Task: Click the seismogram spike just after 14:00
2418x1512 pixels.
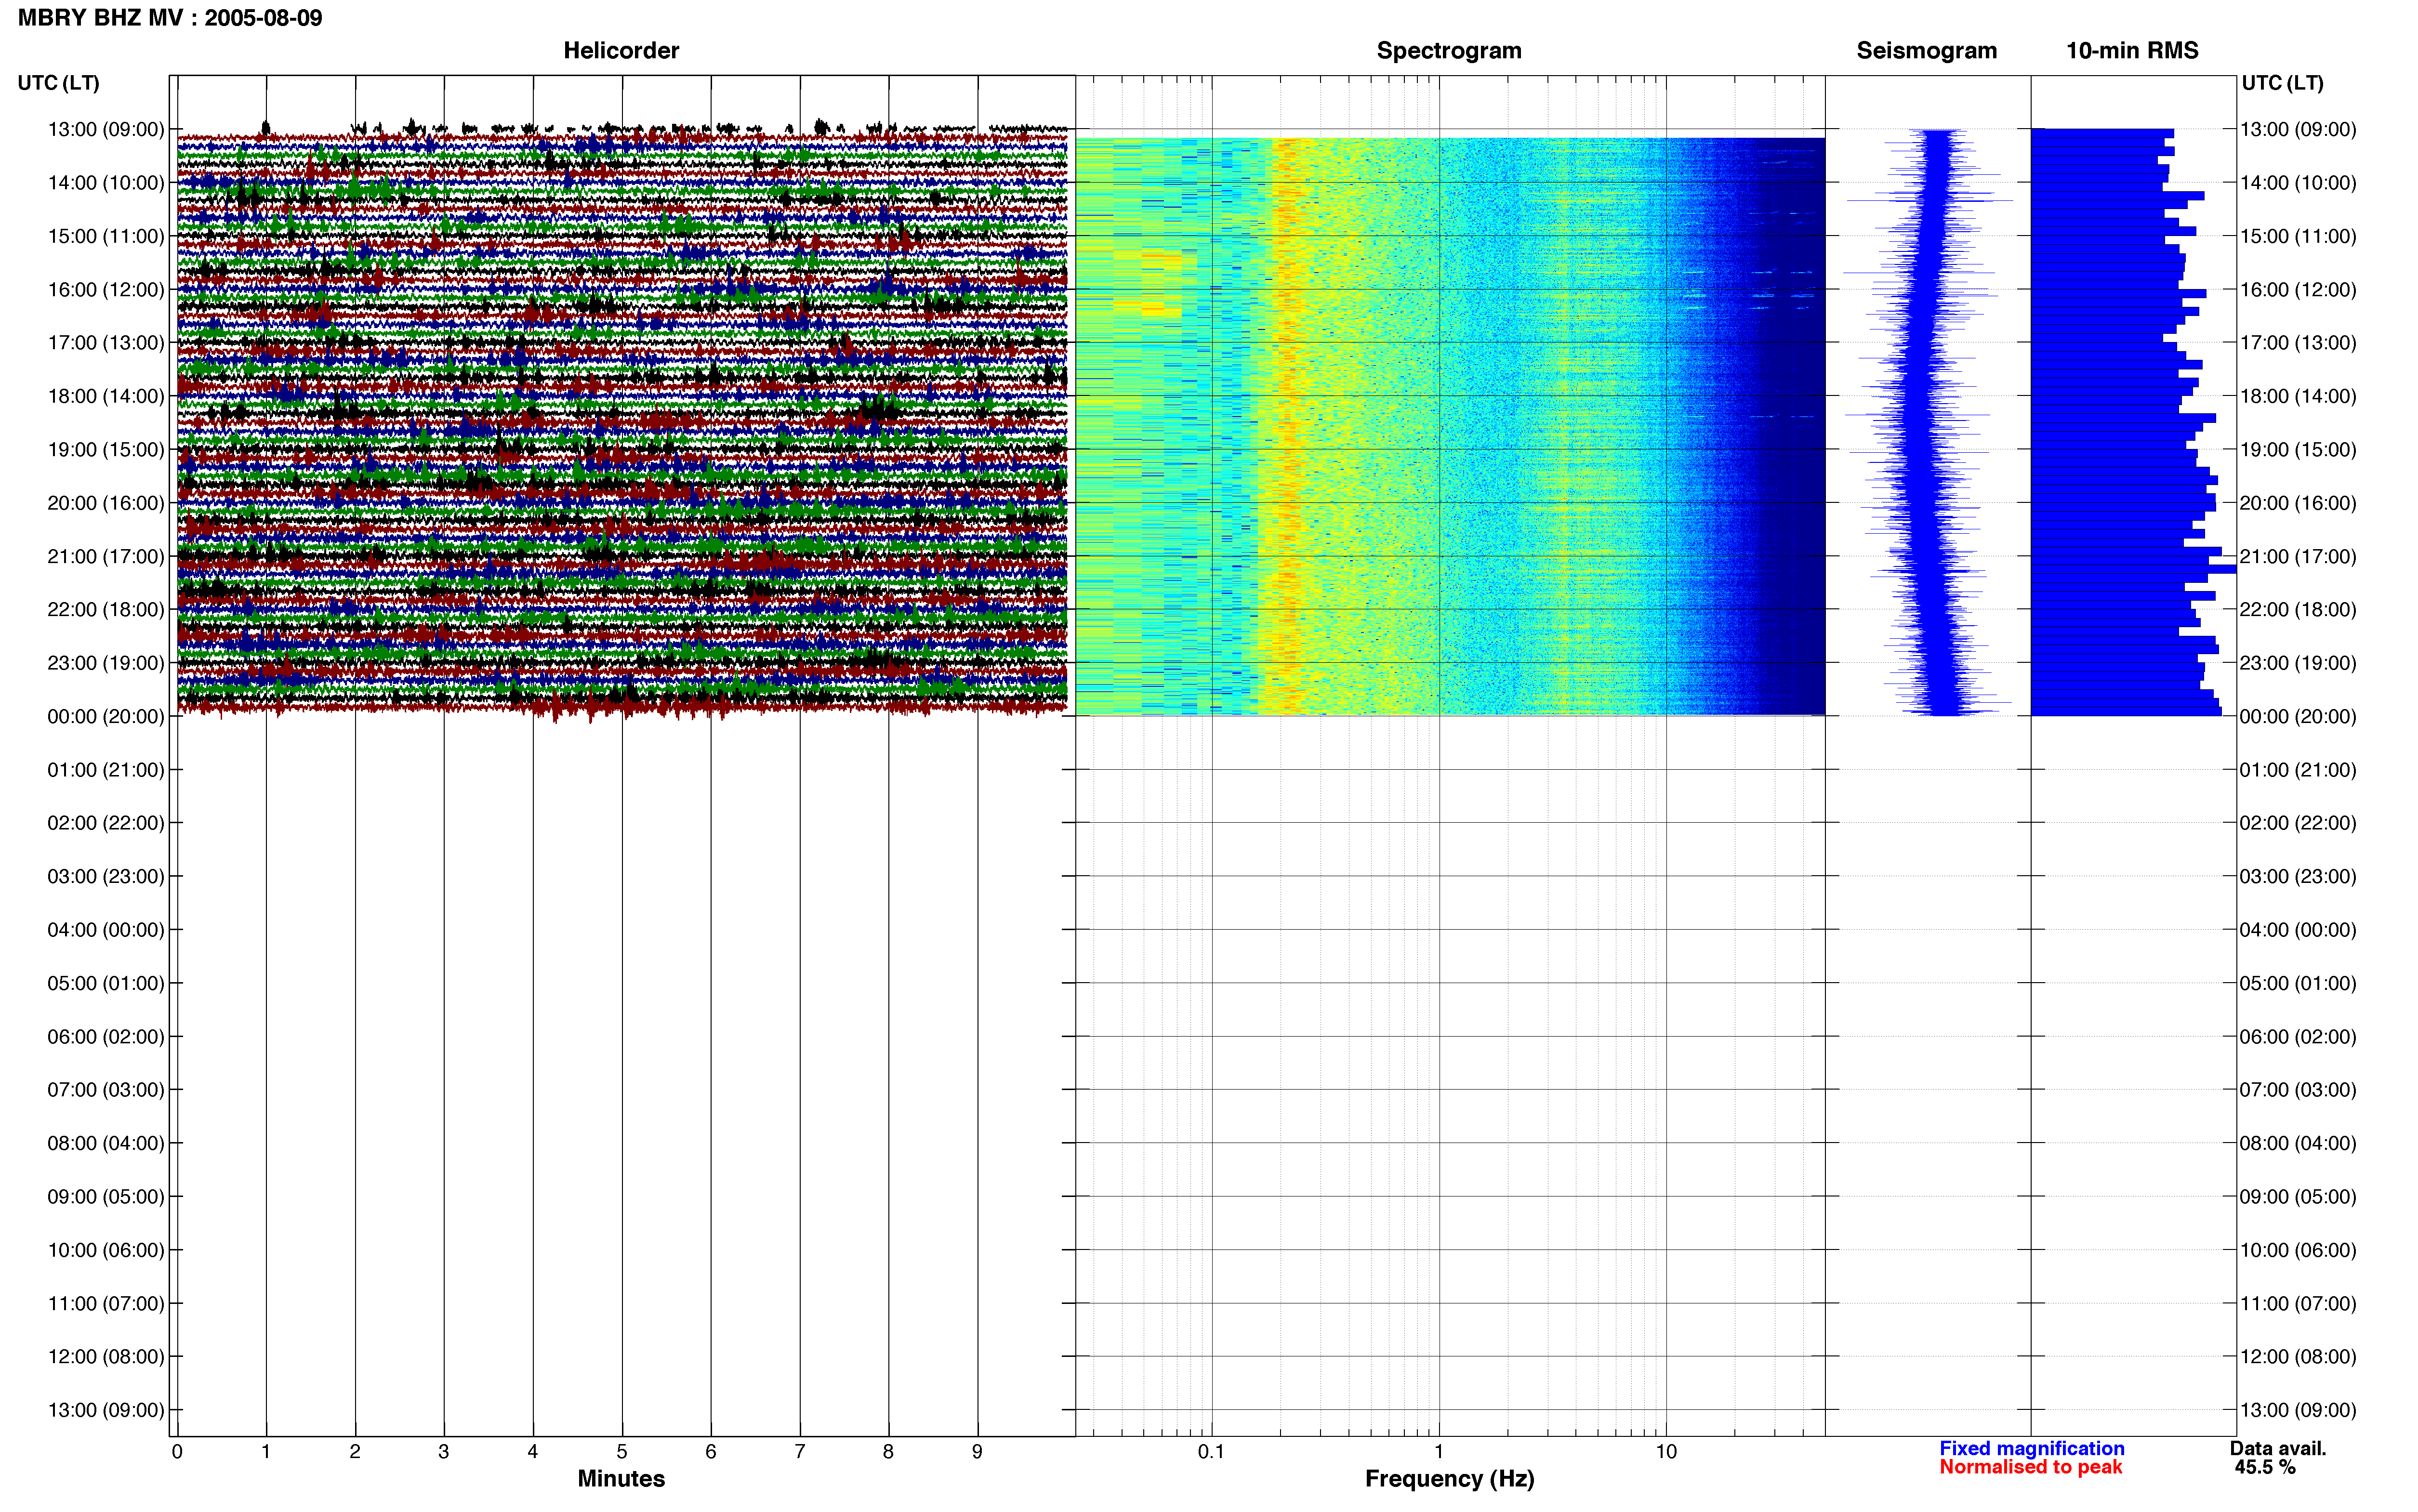Action: (1929, 201)
